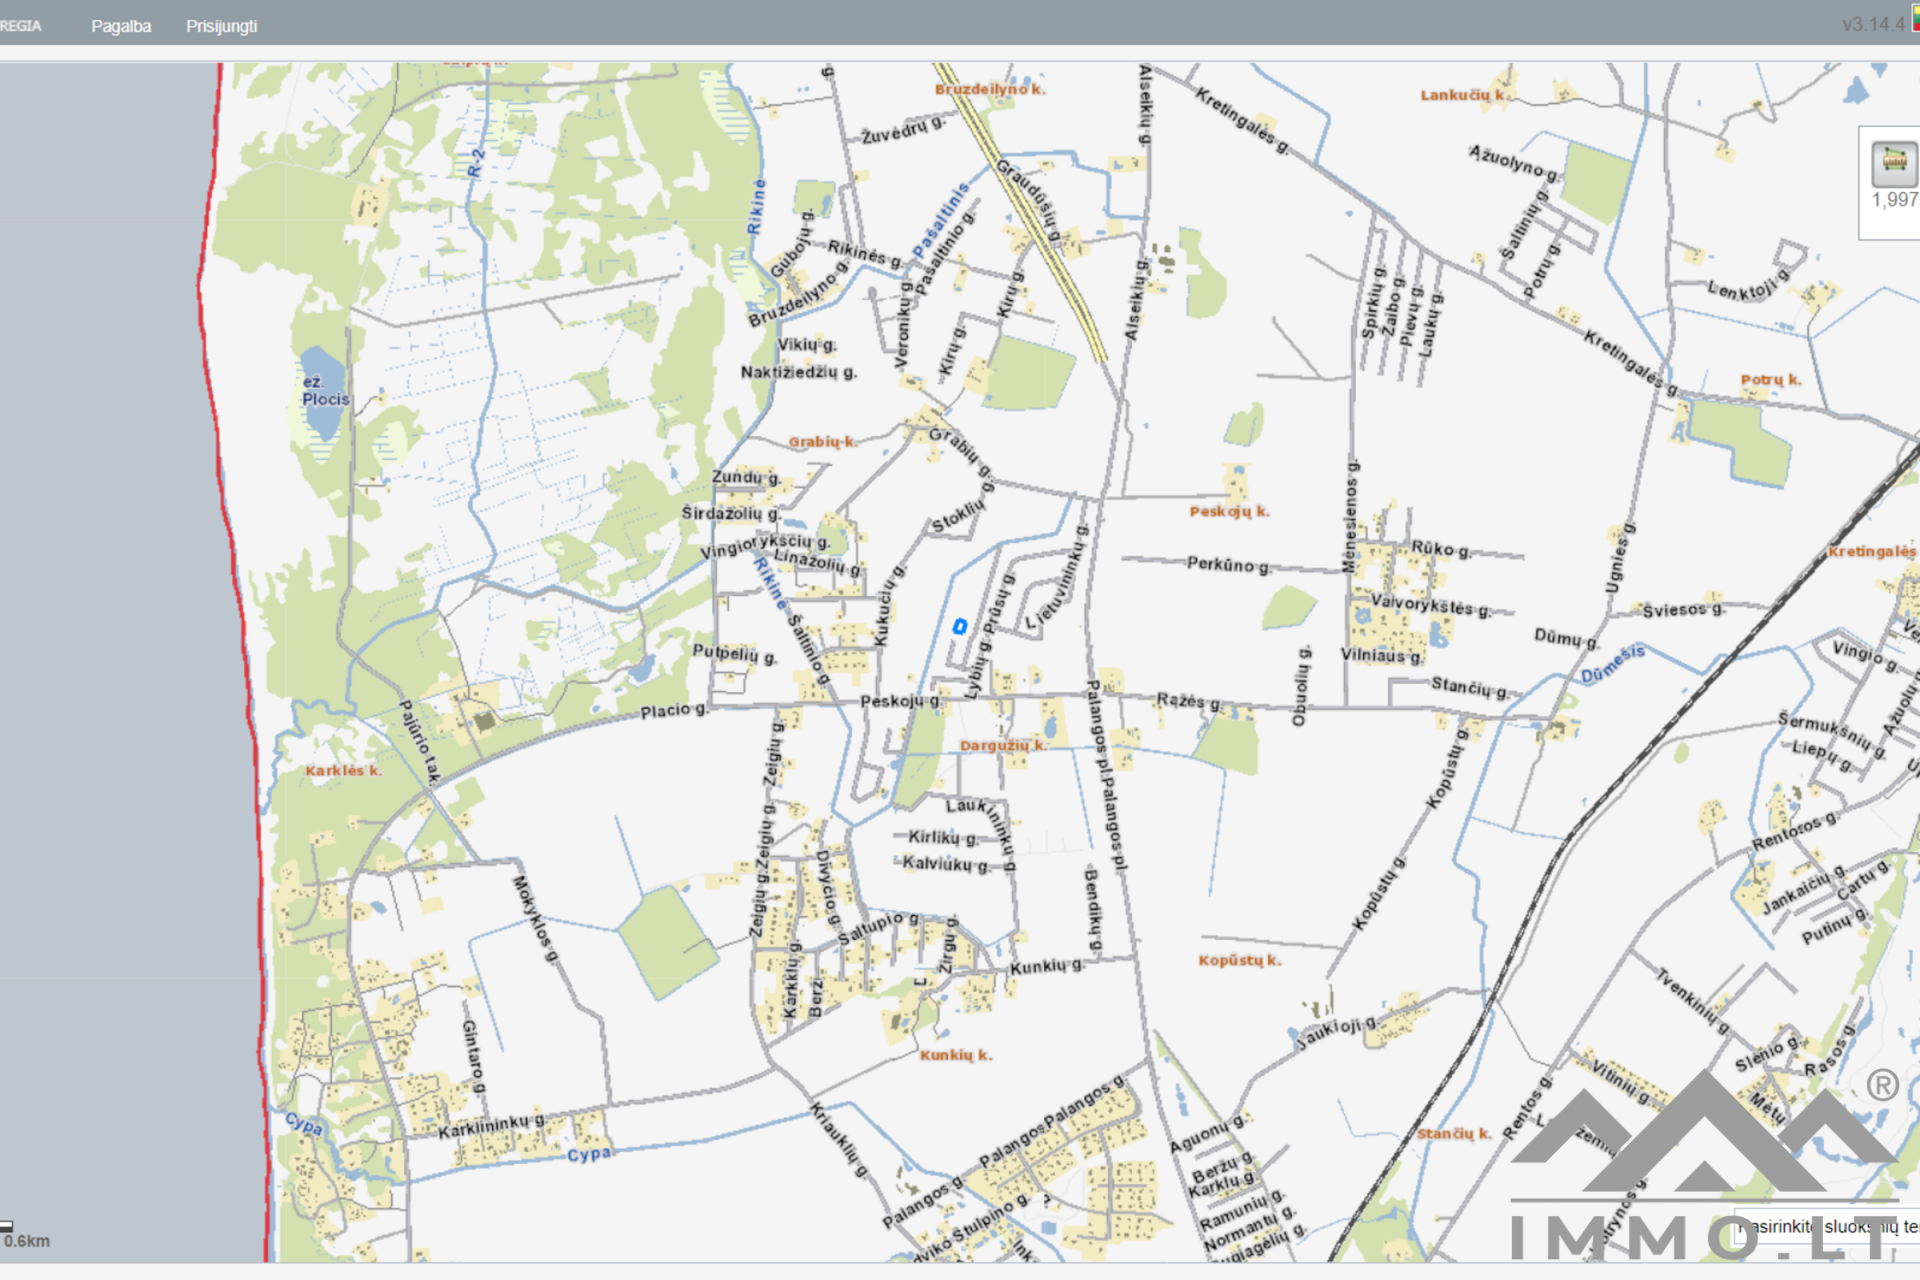Click the 1,997 measurement value
Viewport: 1920px width, 1280px height.
pyautogui.click(x=1895, y=200)
